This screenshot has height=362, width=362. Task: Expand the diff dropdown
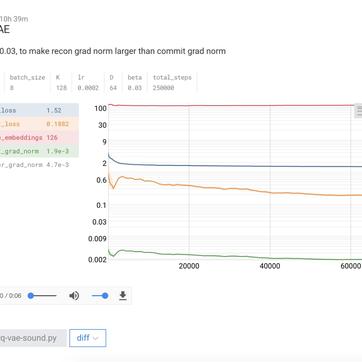[x=88, y=338]
